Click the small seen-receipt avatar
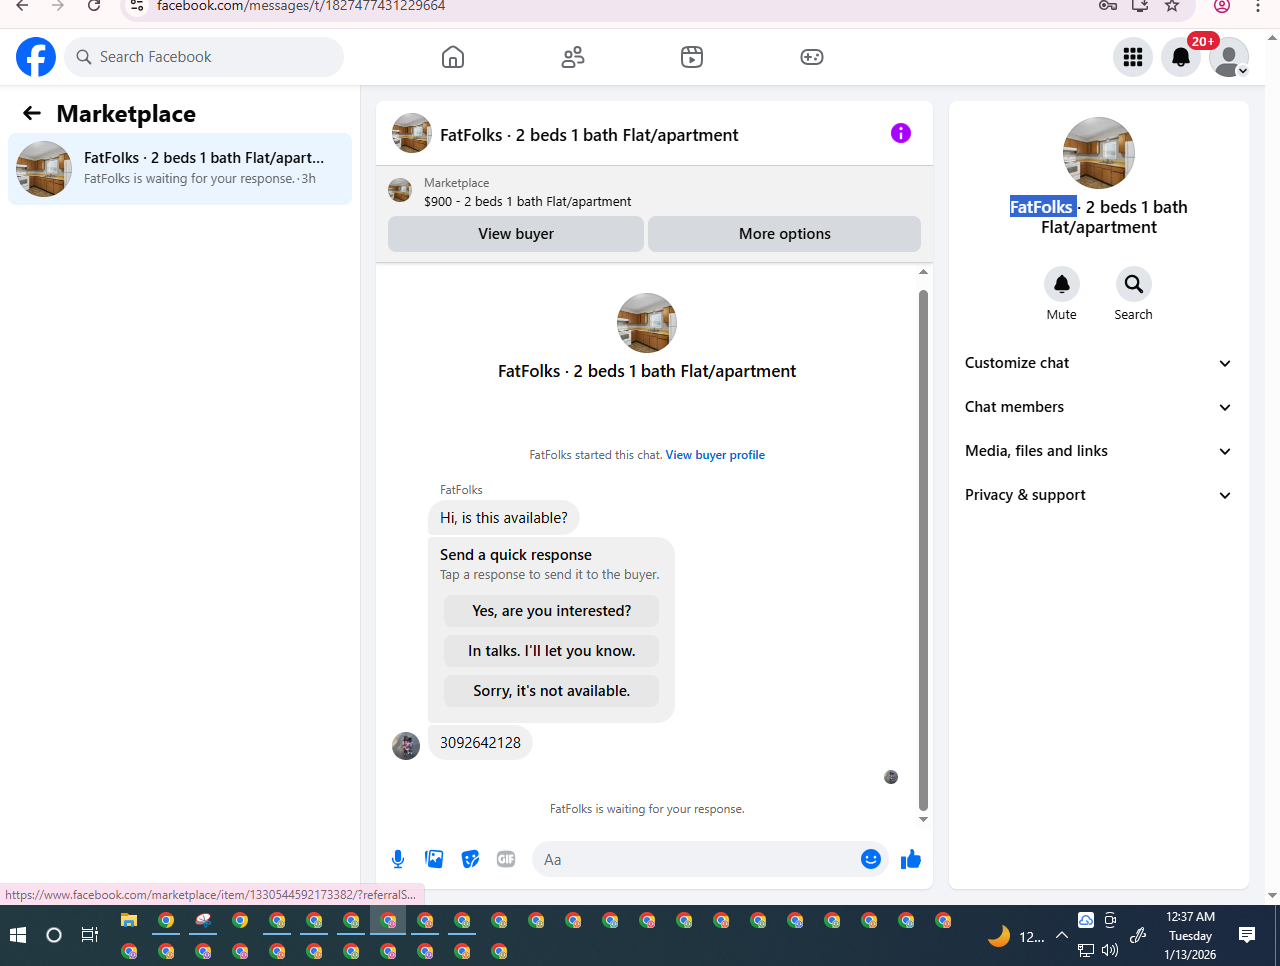The image size is (1280, 966). 891,777
